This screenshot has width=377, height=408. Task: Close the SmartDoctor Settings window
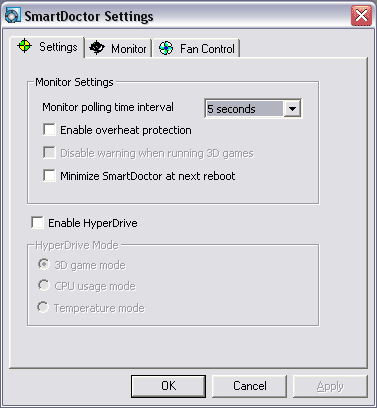(x=361, y=16)
